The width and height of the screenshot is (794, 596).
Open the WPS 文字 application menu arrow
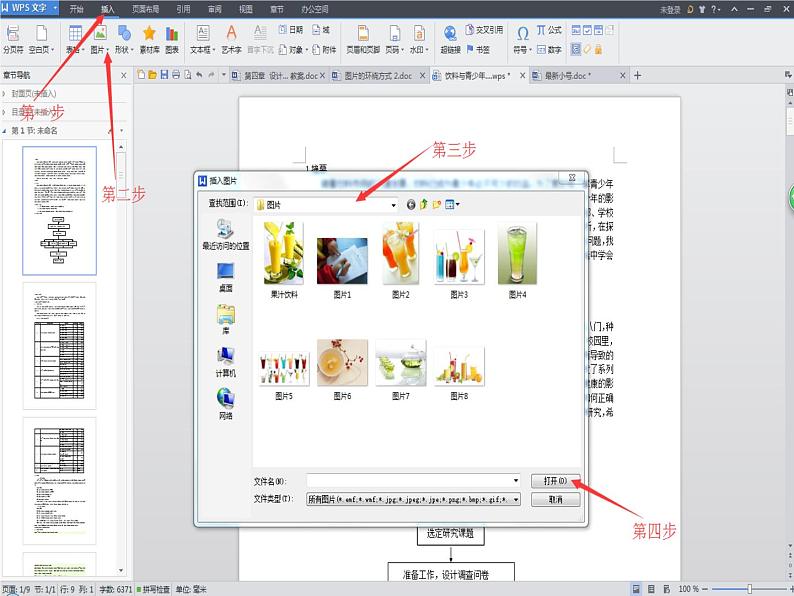coord(55,8)
